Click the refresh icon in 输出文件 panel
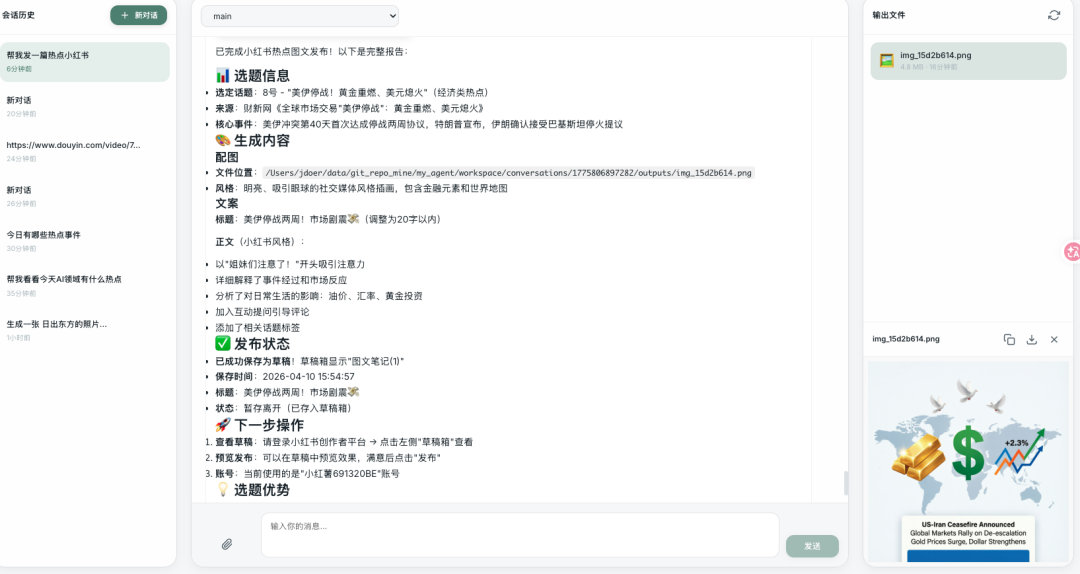This screenshot has width=1080, height=574. tap(1053, 15)
